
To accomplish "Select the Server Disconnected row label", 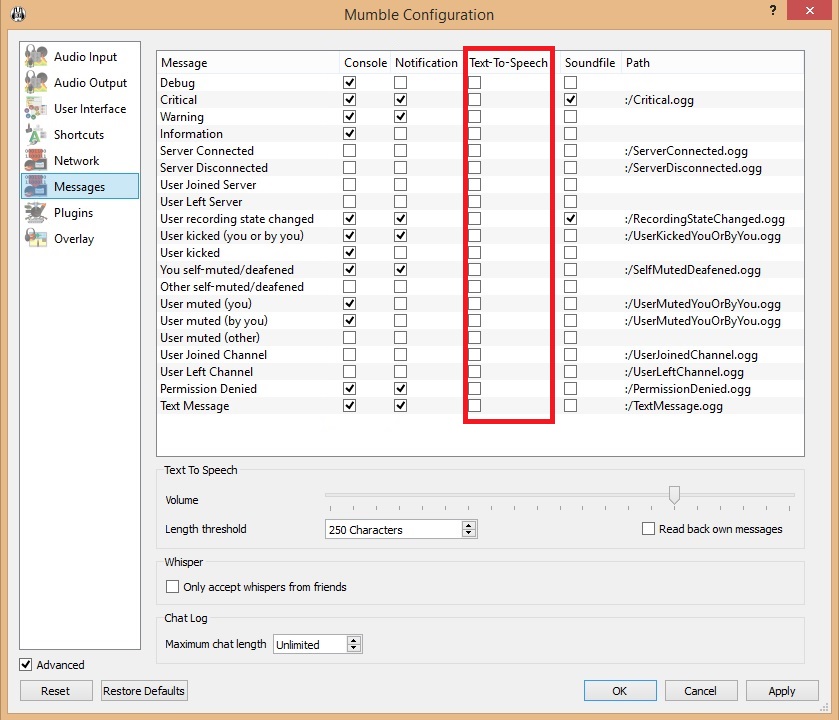I will coord(213,168).
